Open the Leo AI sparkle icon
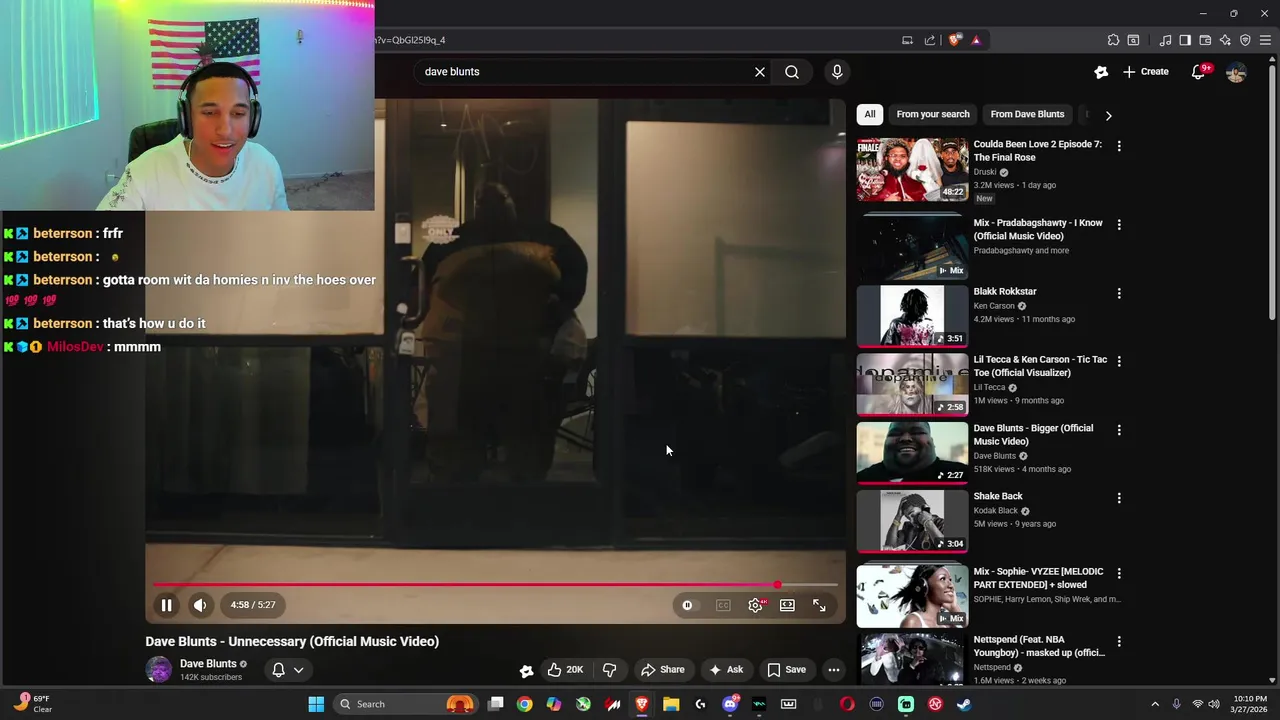This screenshot has height=720, width=1280. [x=1225, y=40]
